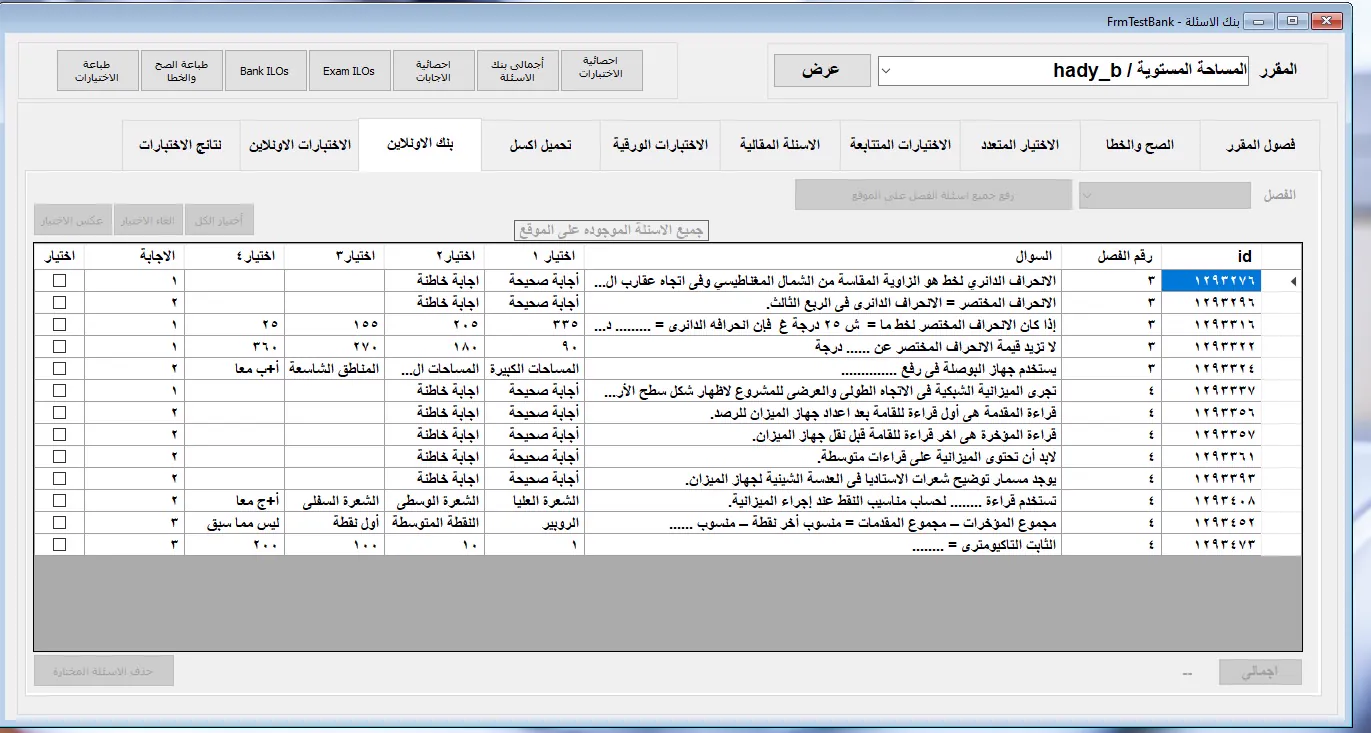The width and height of the screenshot is (1371, 733).
Task: Click the row selector arrow for the first row
Action: click(x=1281, y=281)
